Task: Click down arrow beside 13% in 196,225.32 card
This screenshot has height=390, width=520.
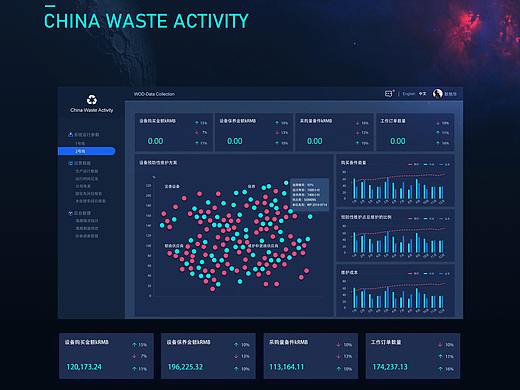Action: [236, 356]
